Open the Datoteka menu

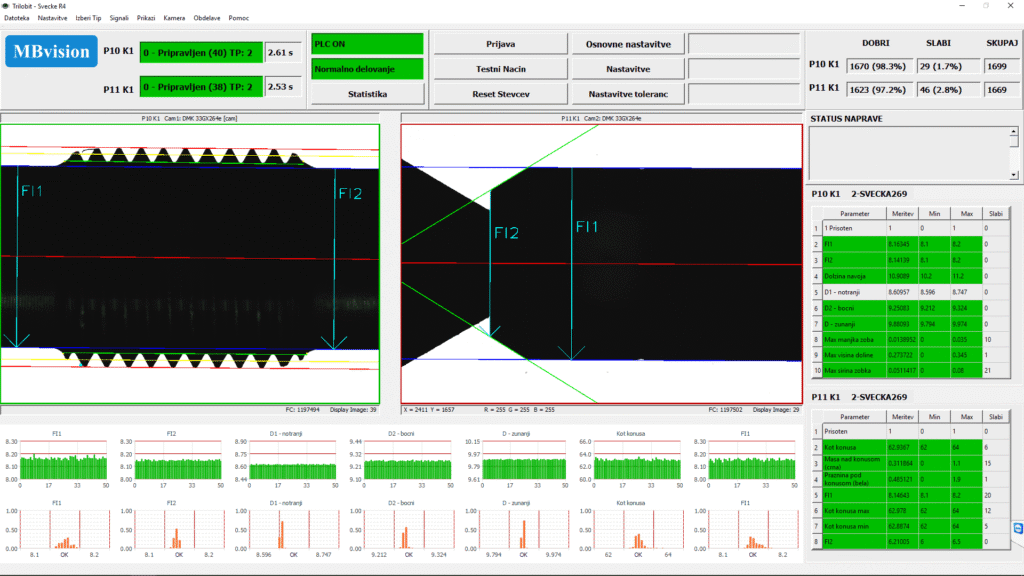(16, 18)
